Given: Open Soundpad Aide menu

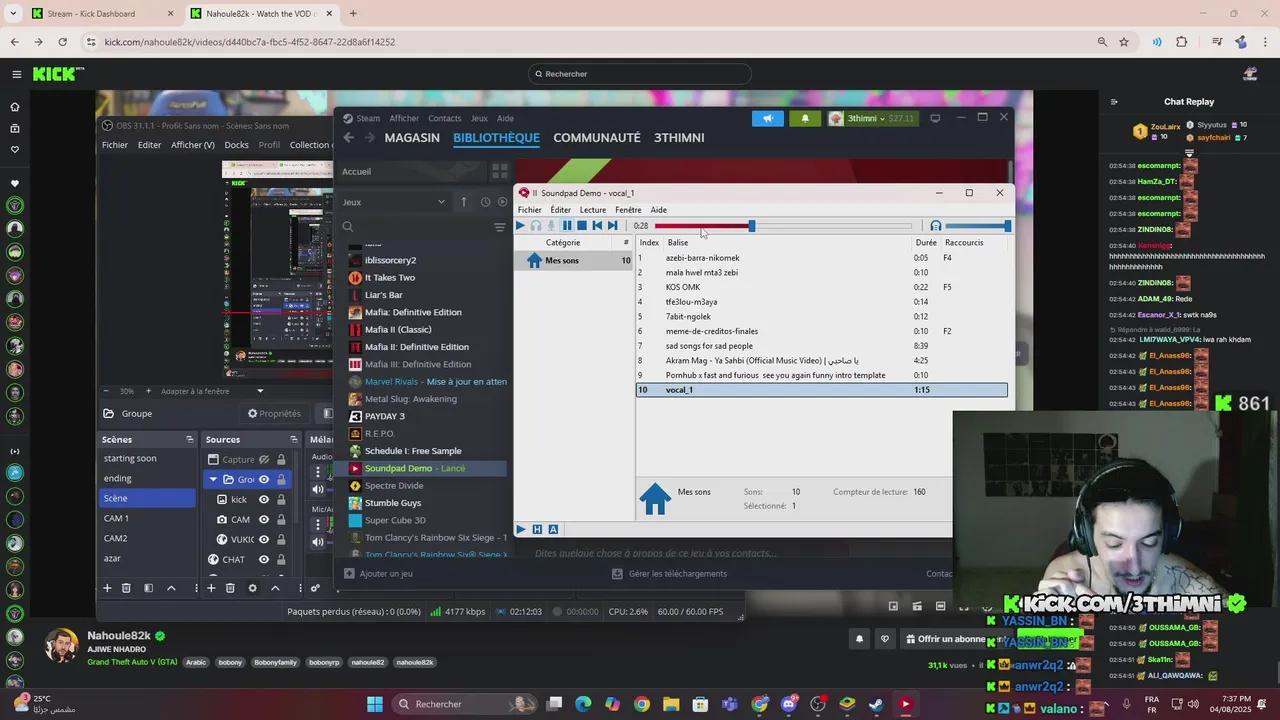Looking at the screenshot, I should (x=658, y=210).
